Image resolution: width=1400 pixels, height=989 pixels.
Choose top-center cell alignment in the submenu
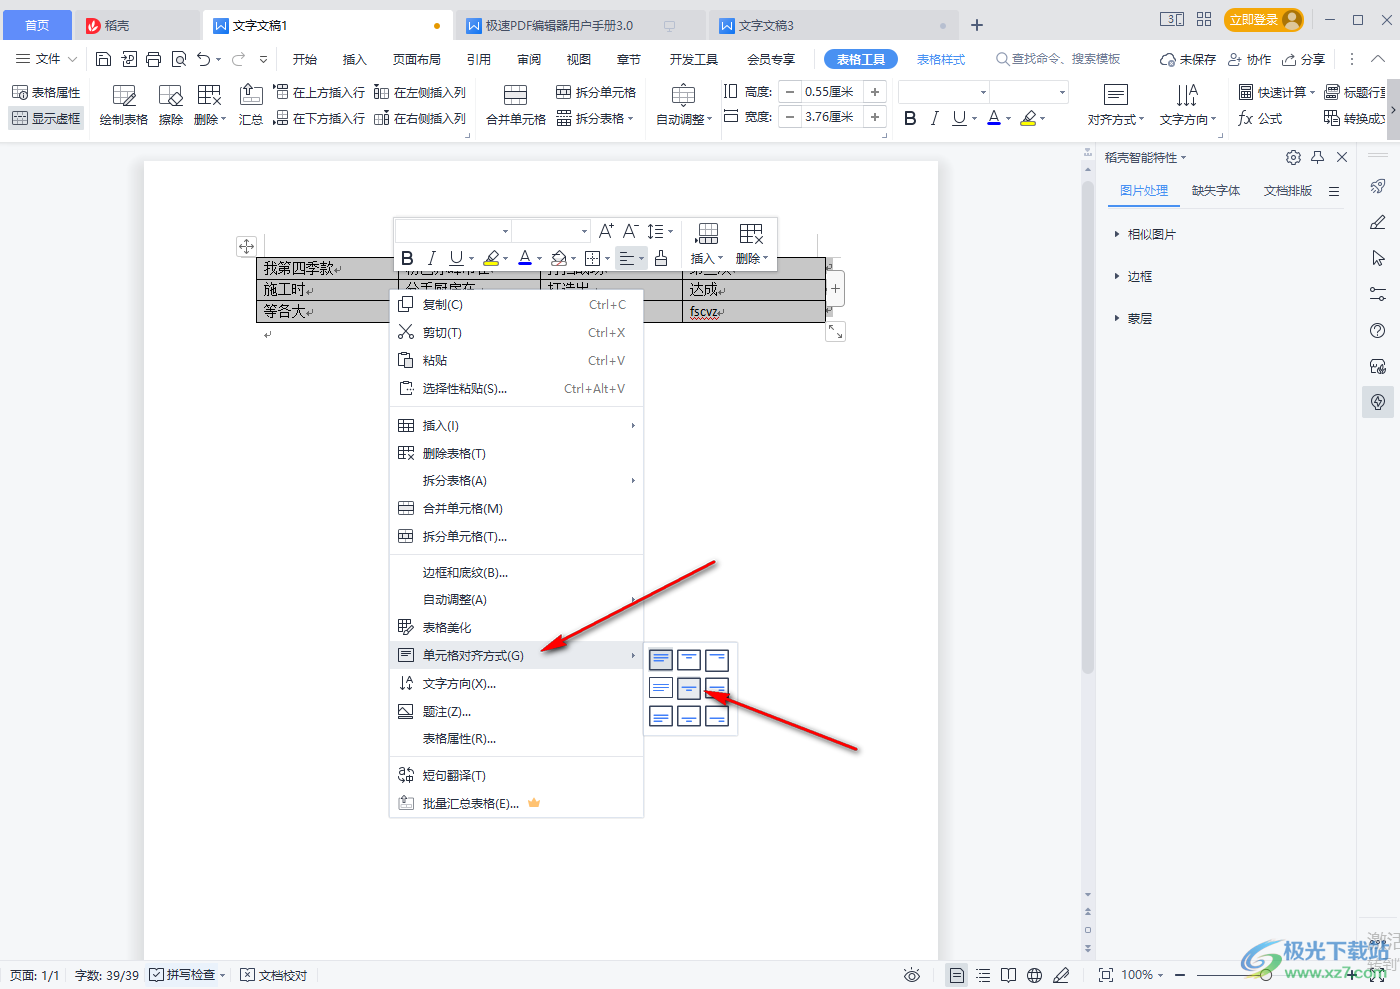(689, 660)
